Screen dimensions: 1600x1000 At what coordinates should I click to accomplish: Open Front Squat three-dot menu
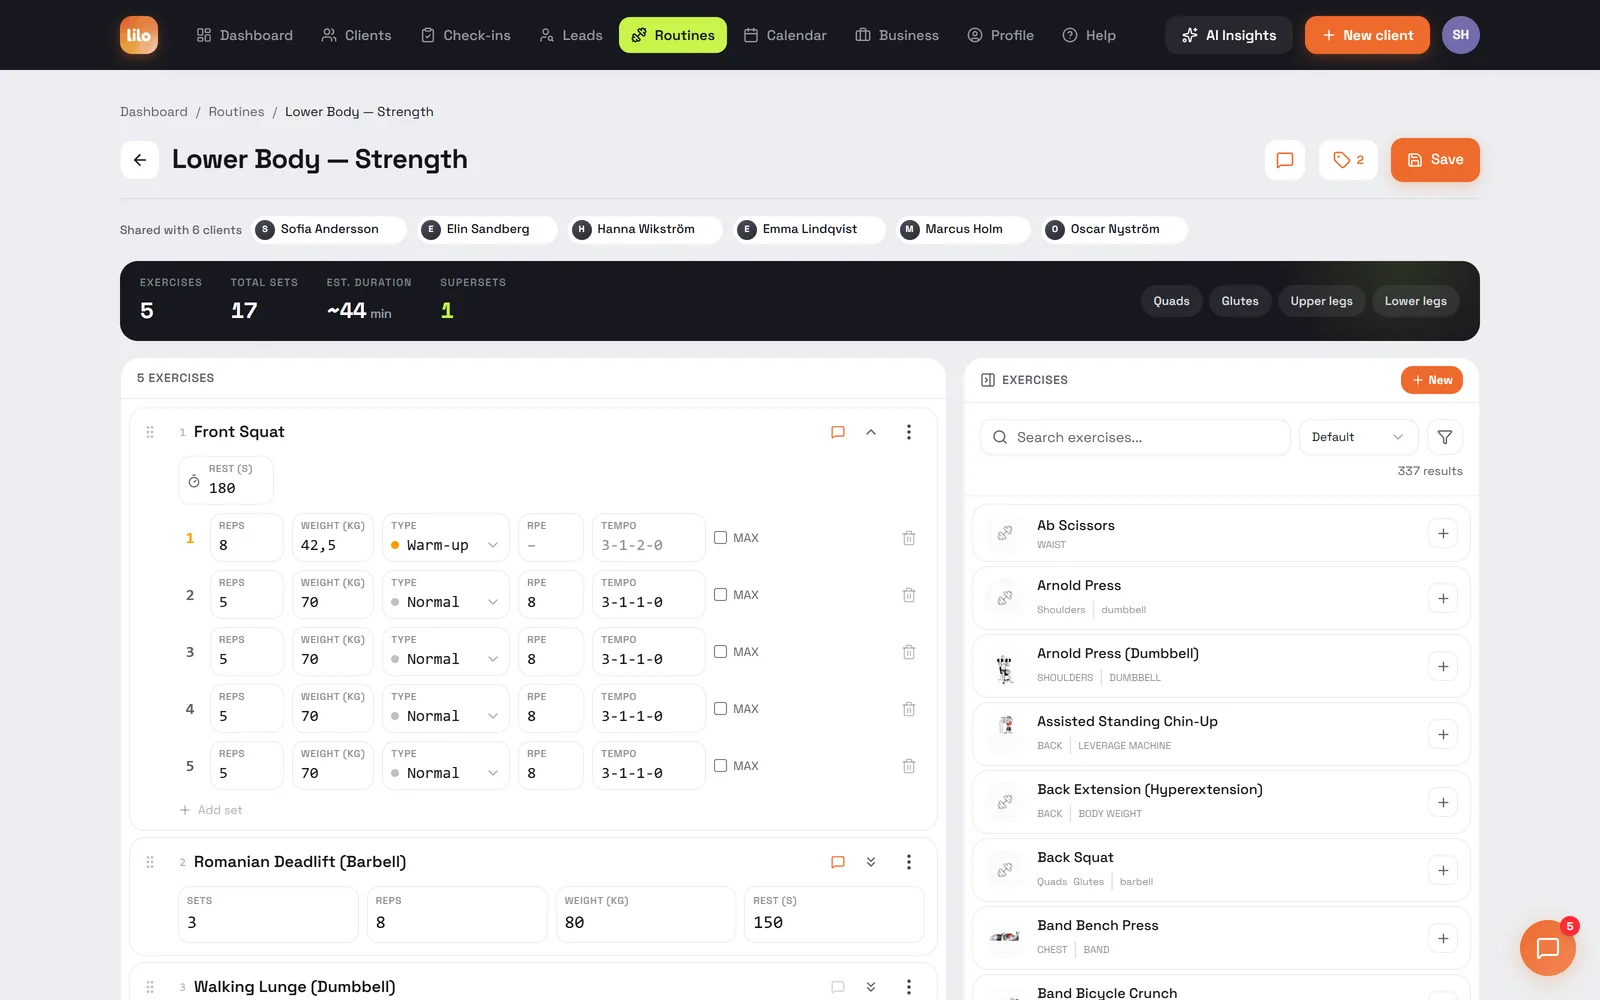coord(908,432)
